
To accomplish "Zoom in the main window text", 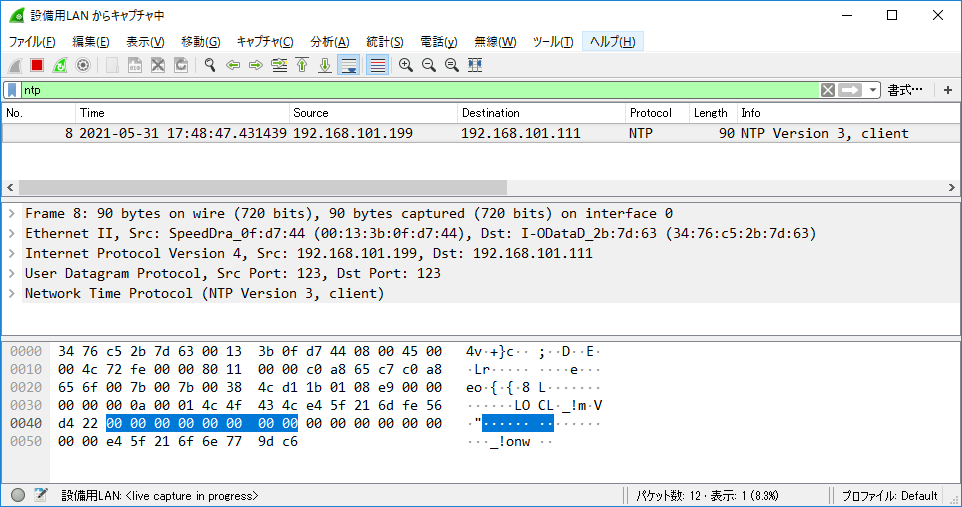I will [406, 65].
